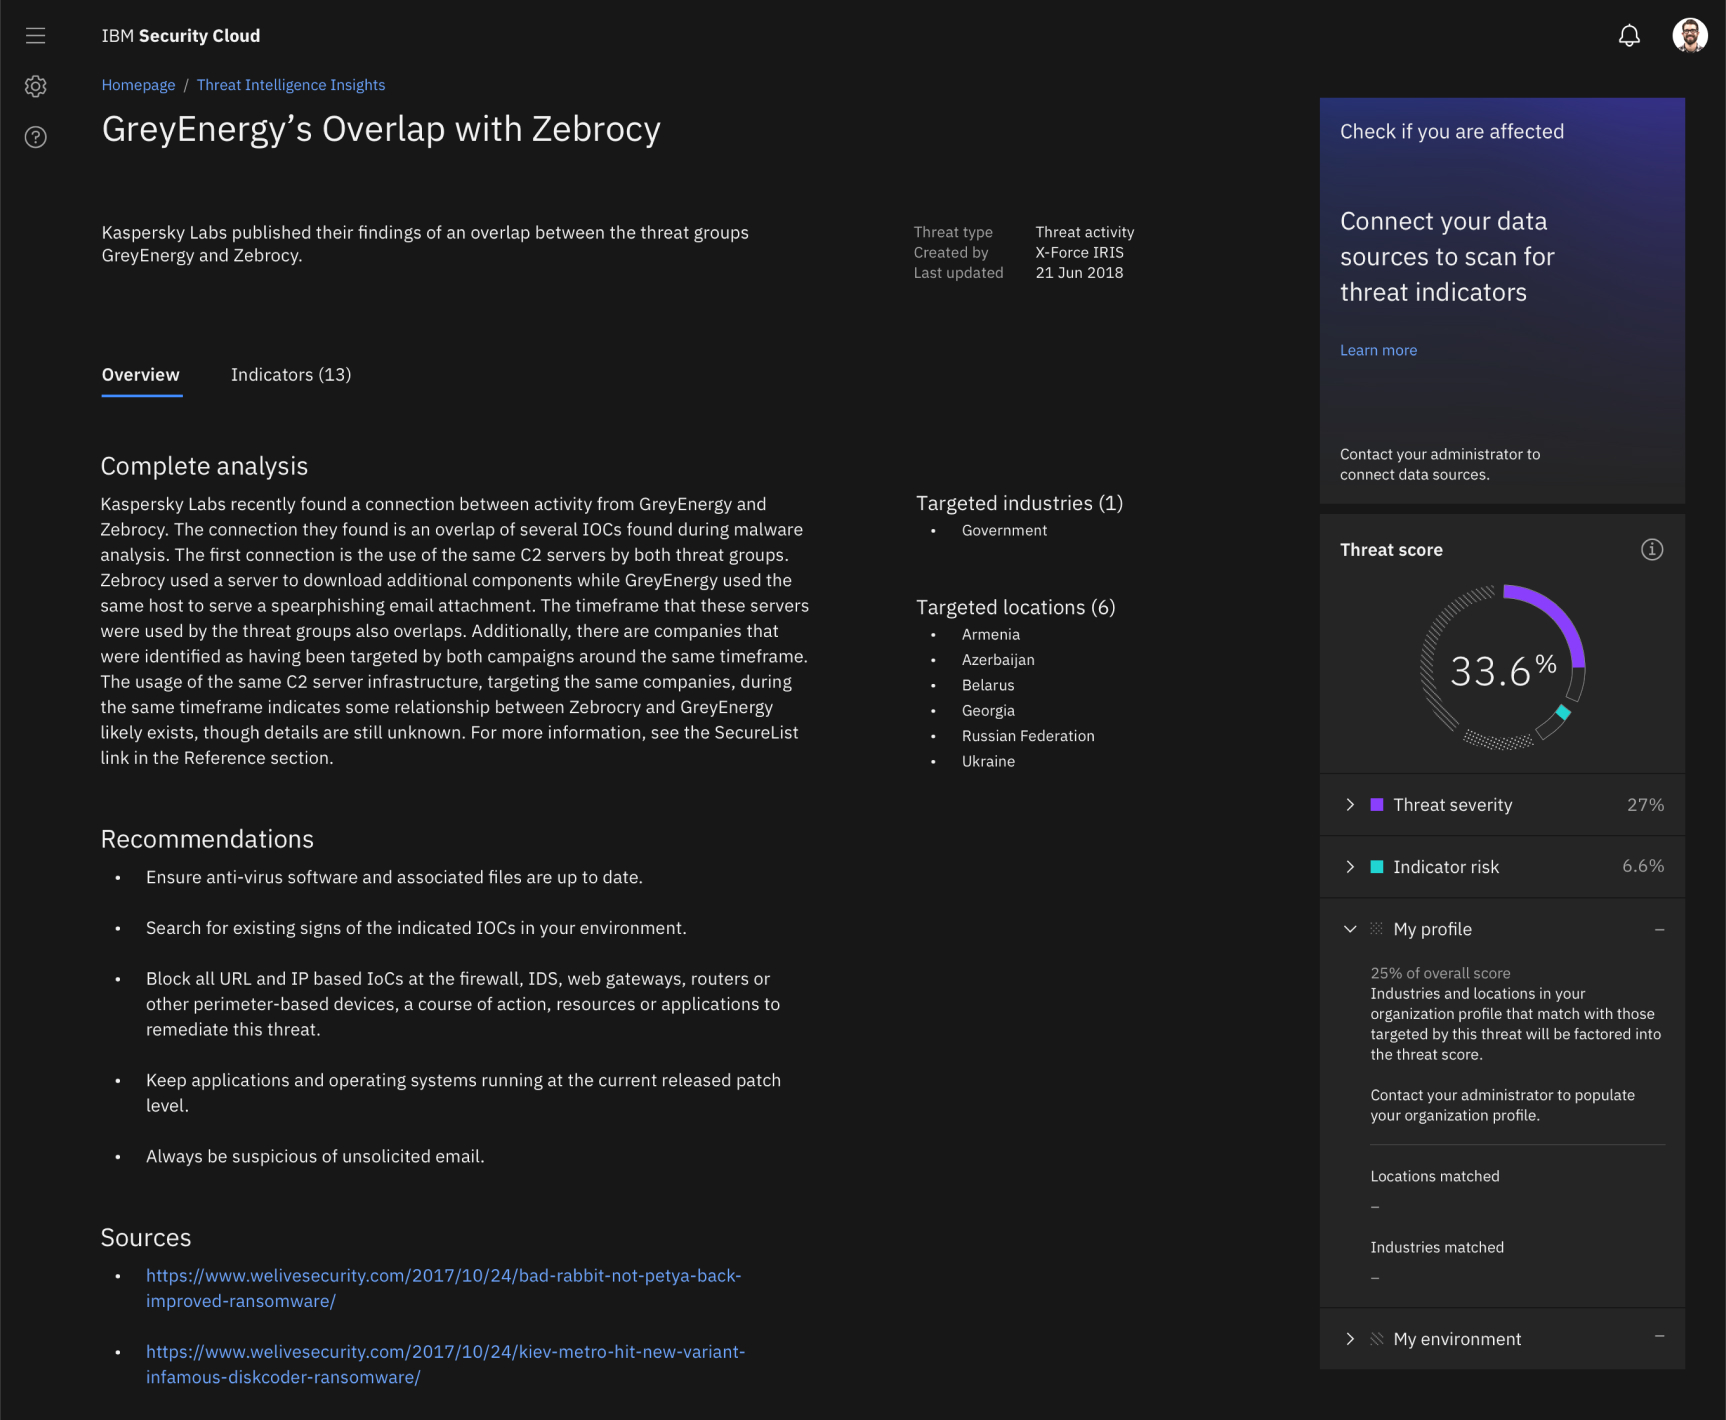The image size is (1726, 1420).
Task: Click Complete analysis heading
Action: tap(204, 466)
